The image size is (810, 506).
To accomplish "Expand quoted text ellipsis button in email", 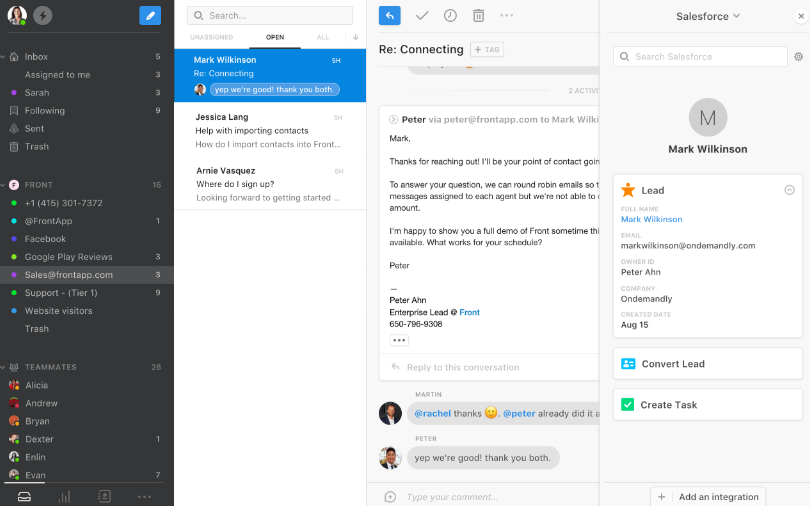I will (399, 340).
